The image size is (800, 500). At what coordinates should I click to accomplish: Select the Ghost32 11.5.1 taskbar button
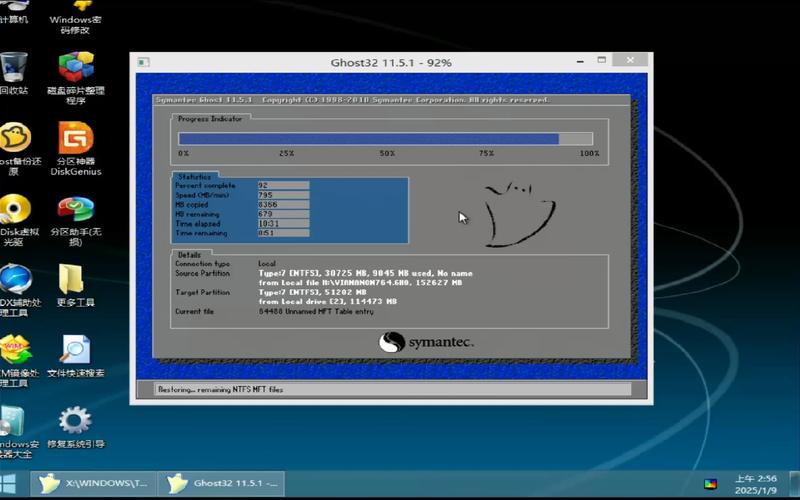221,483
